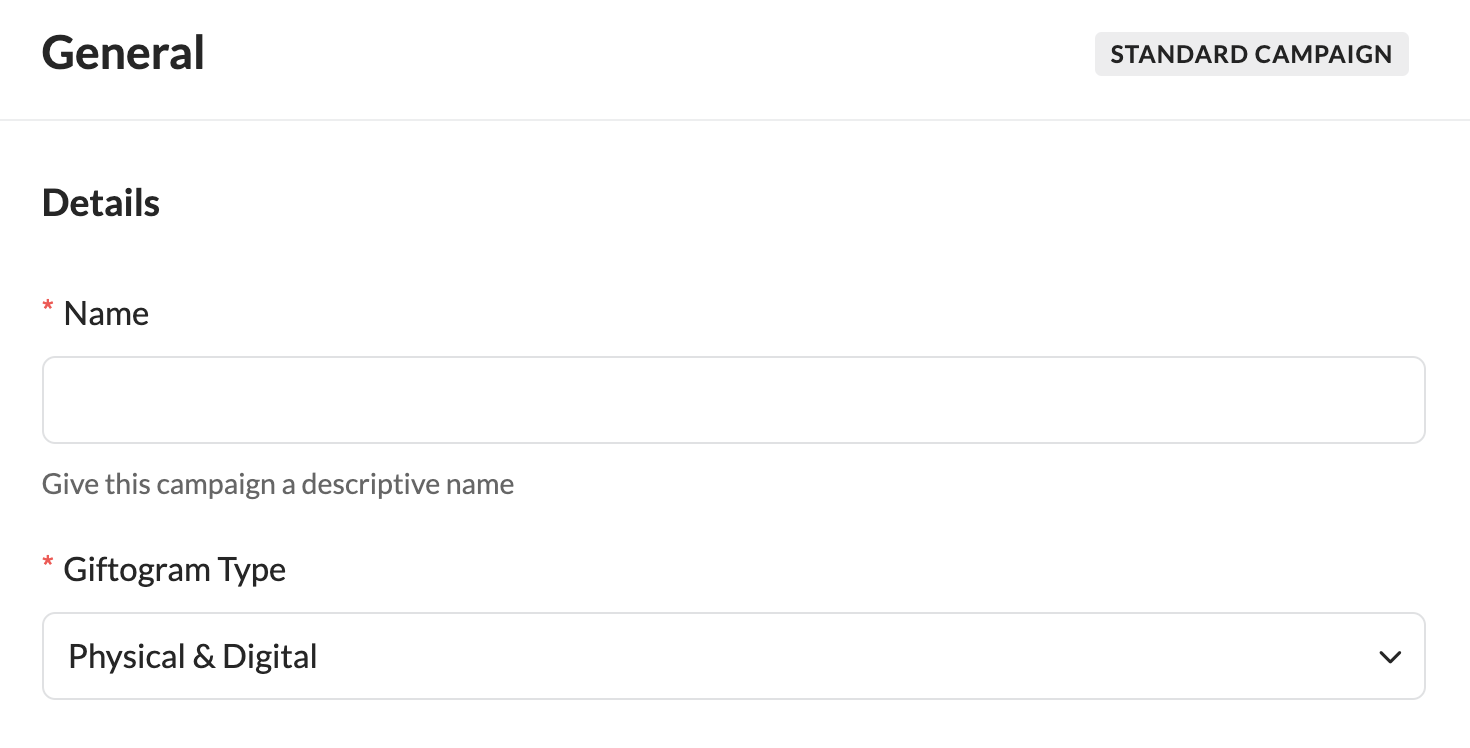Select the Details section heading

[x=101, y=203]
